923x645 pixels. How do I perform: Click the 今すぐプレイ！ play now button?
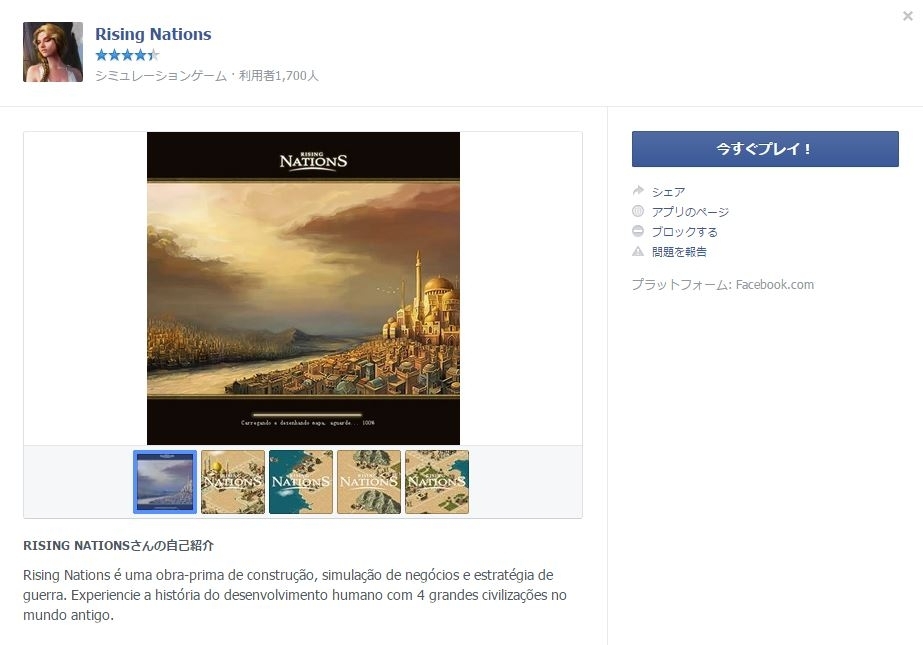[765, 149]
